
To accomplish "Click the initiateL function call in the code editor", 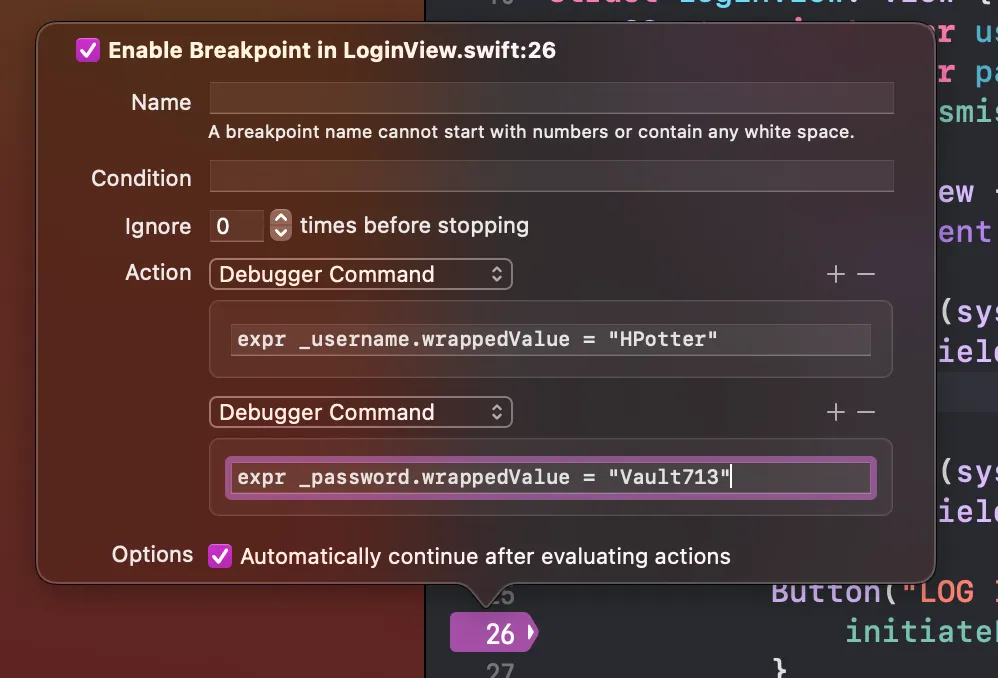I will pos(918,631).
